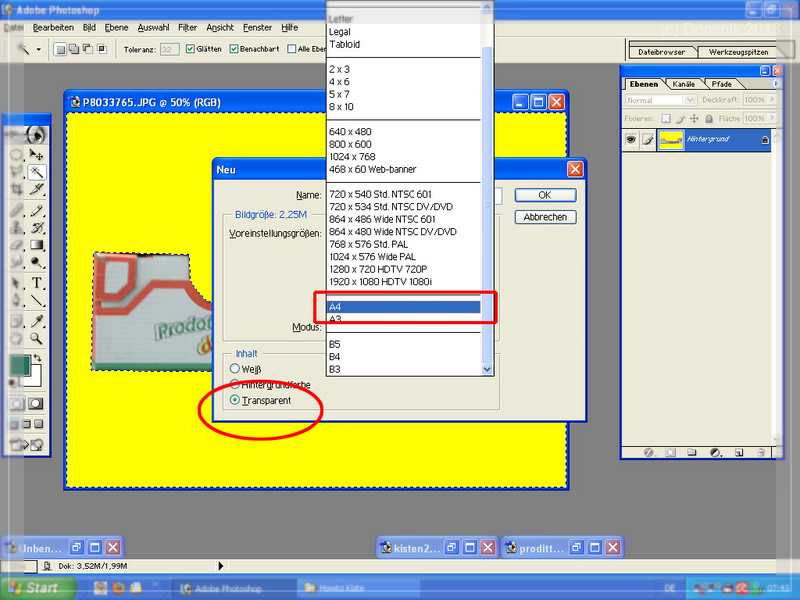Screen dimensions: 800x600
Task: Switch to the Kanäle tab
Action: (684, 84)
